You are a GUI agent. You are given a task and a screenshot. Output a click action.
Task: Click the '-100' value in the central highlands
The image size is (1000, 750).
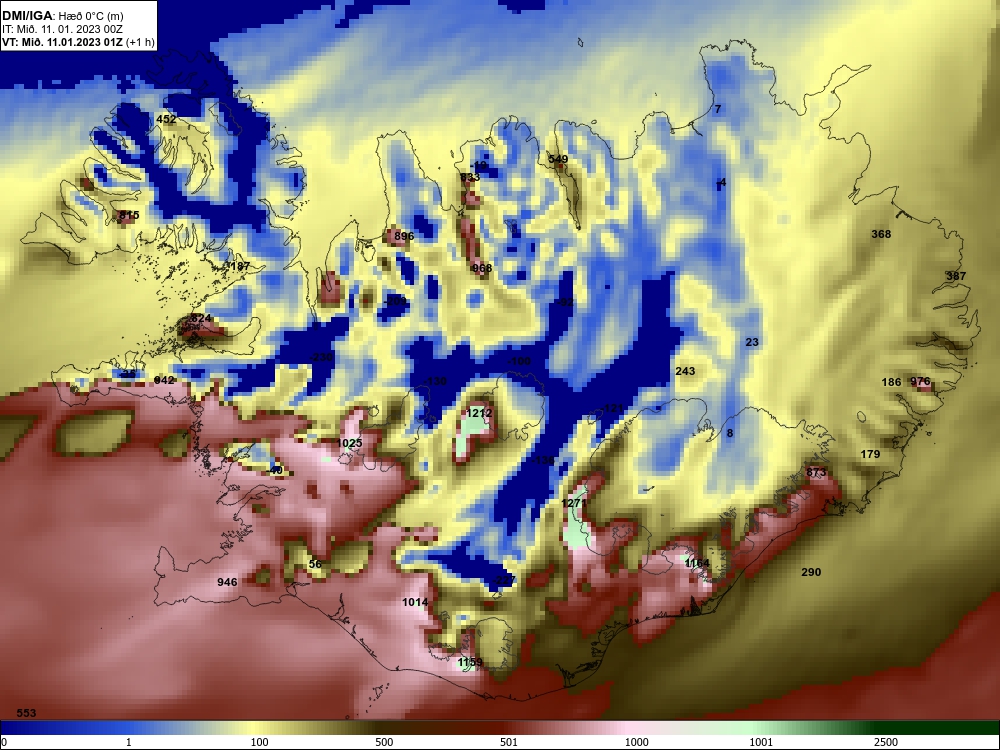(x=518, y=361)
